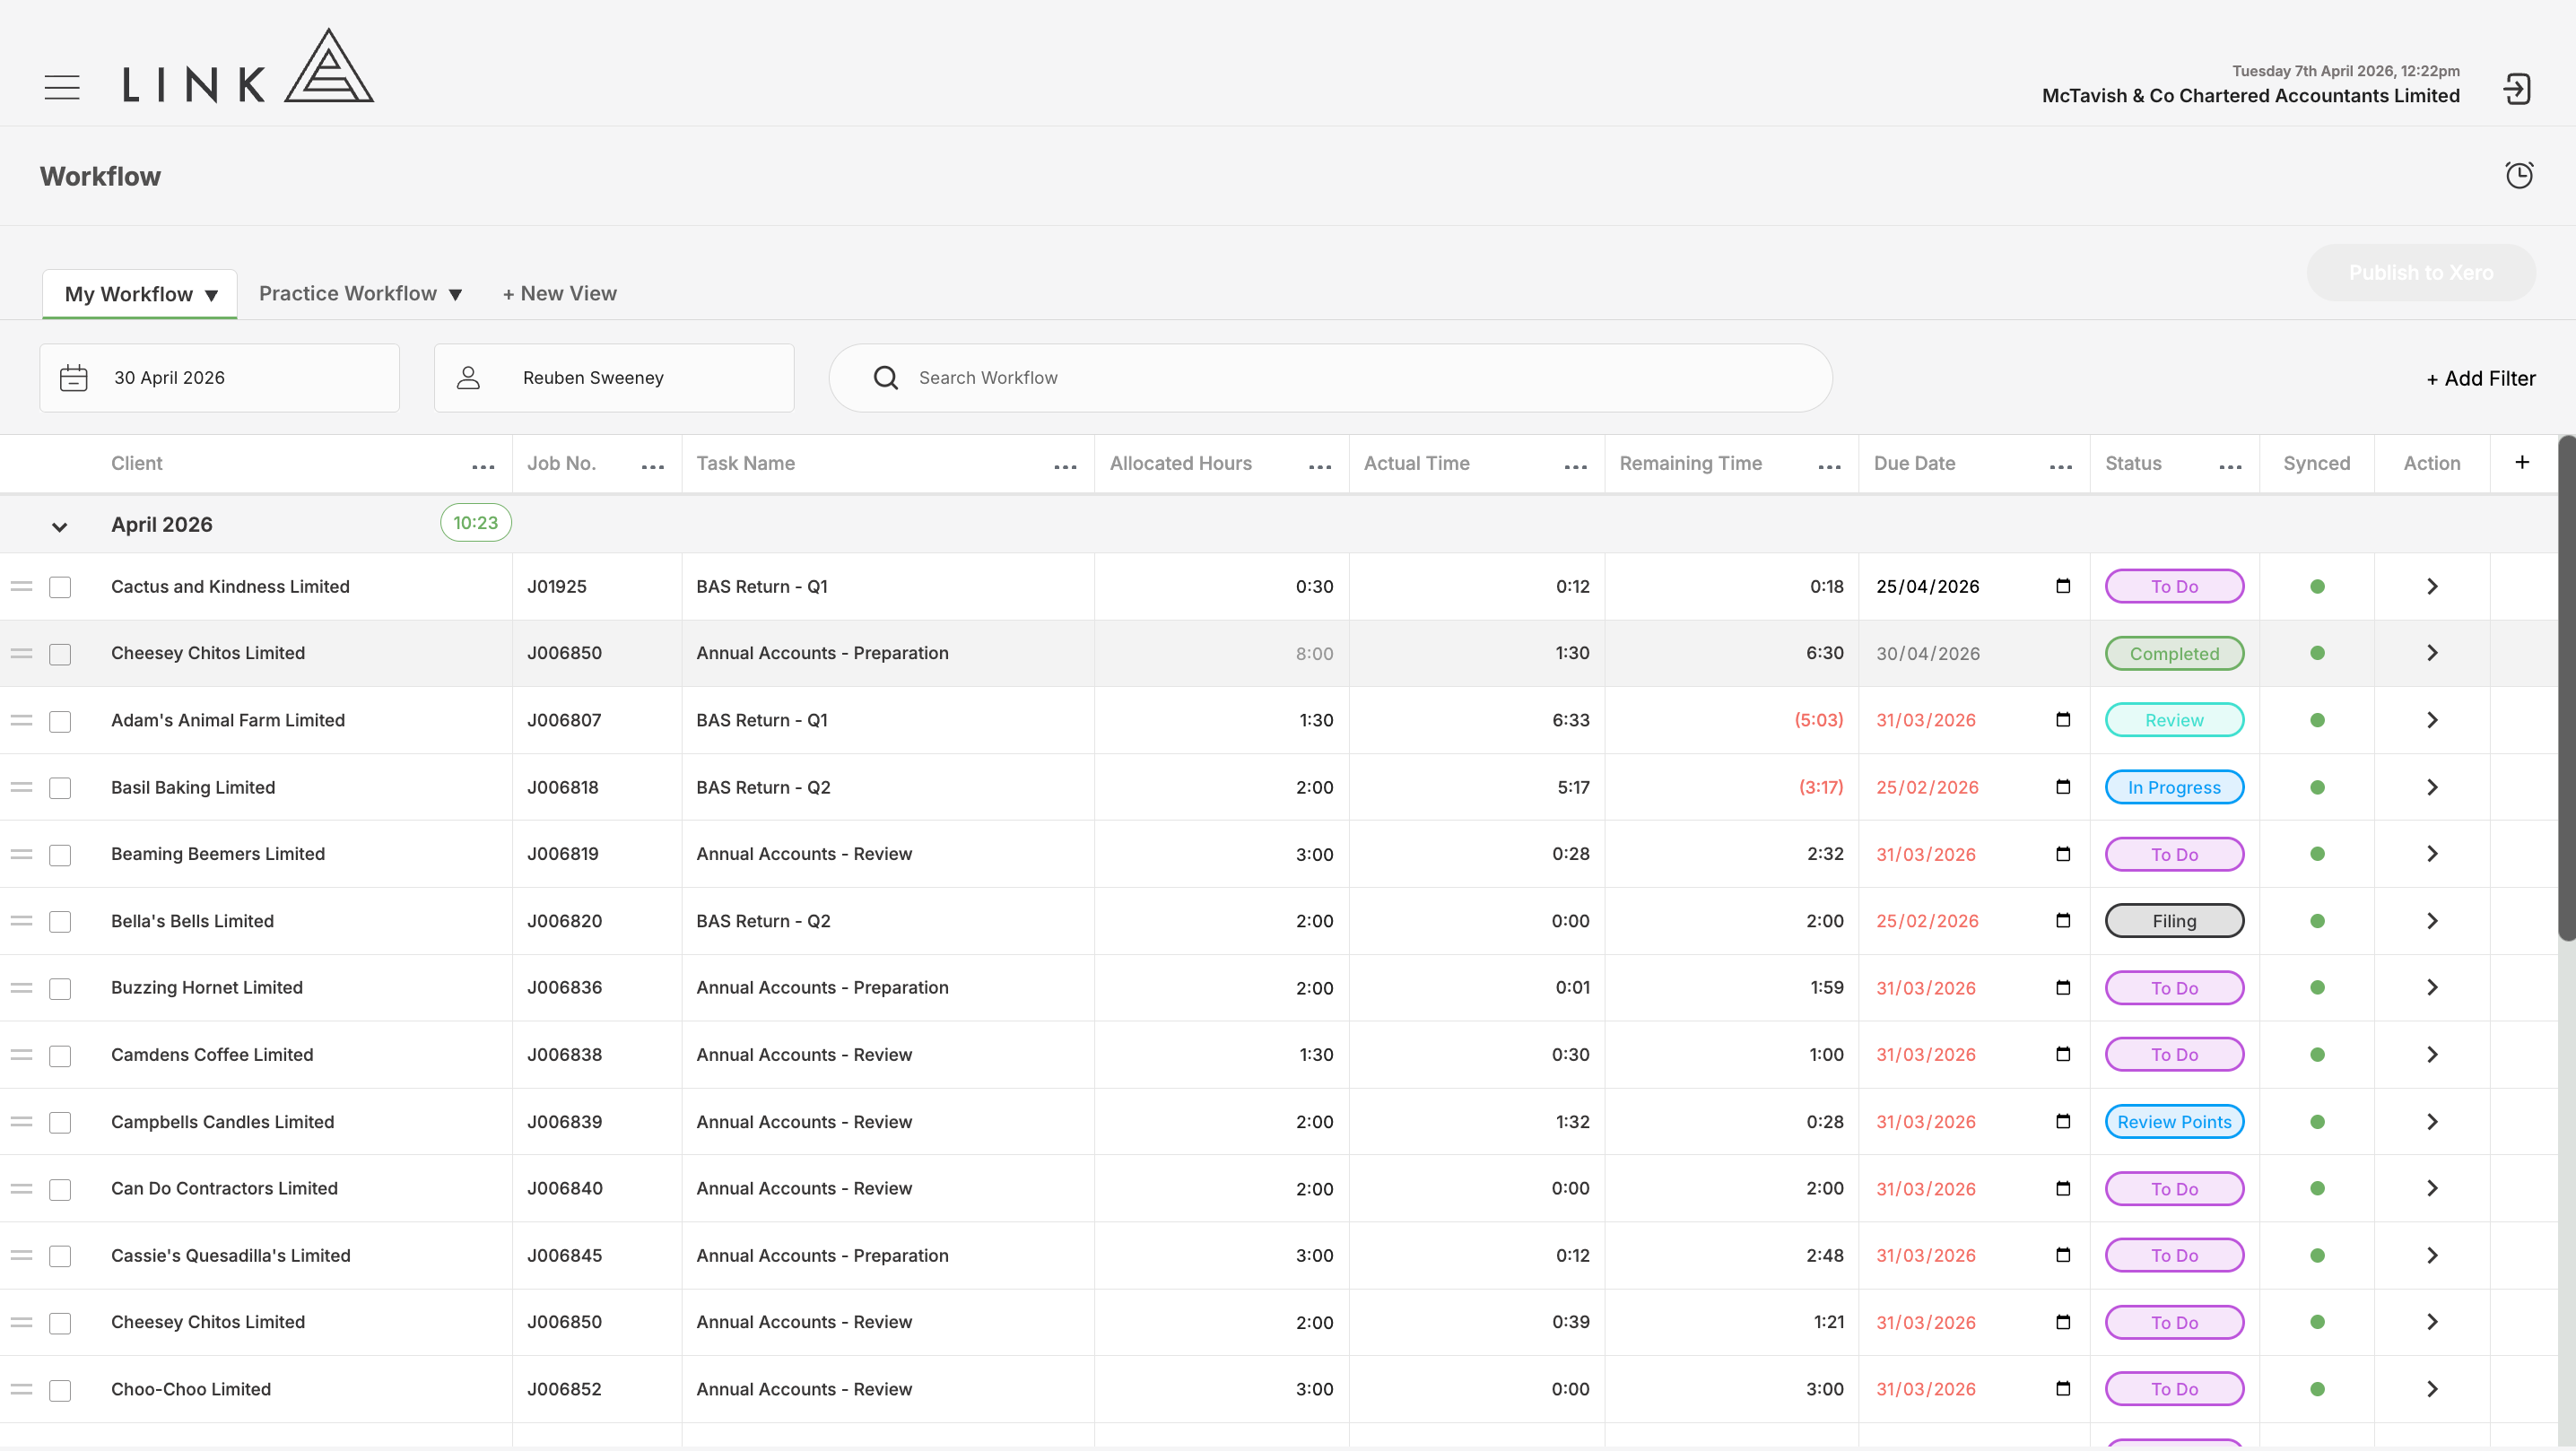The image size is (2576, 1451).
Task: Change In Progress status for Basil Baking
Action: tap(2174, 787)
